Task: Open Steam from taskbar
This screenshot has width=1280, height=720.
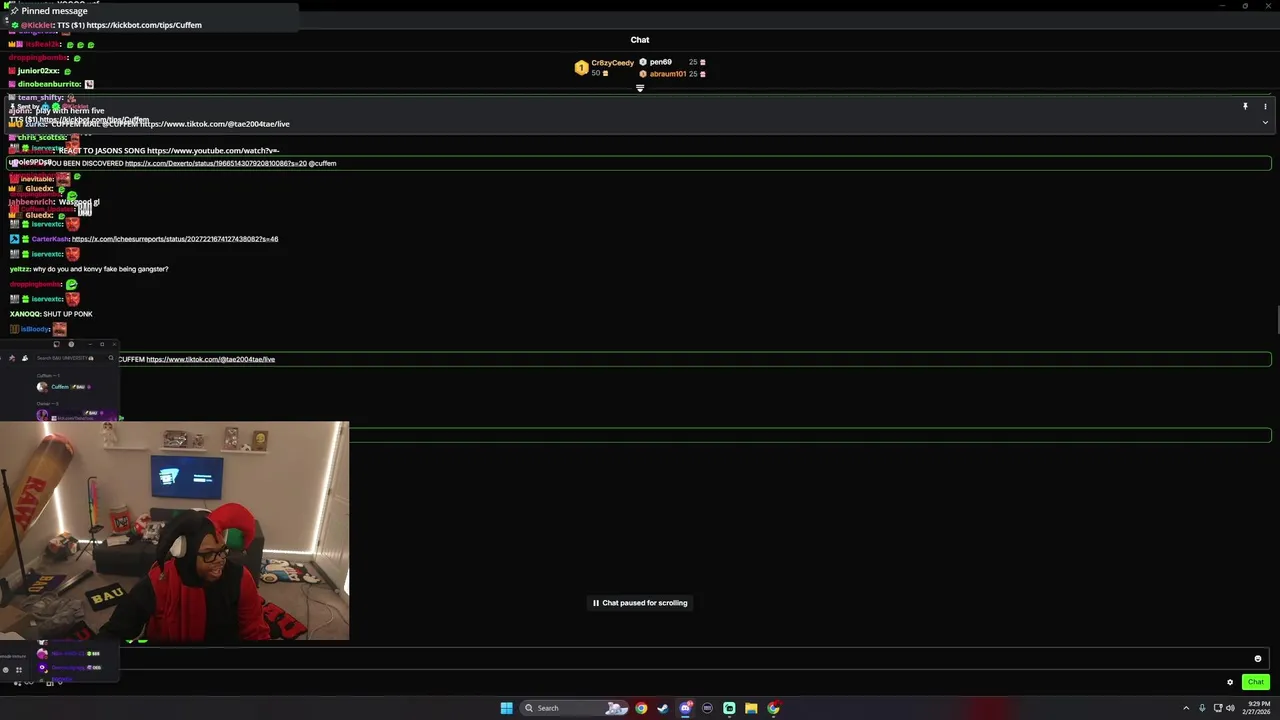Action: (x=663, y=708)
